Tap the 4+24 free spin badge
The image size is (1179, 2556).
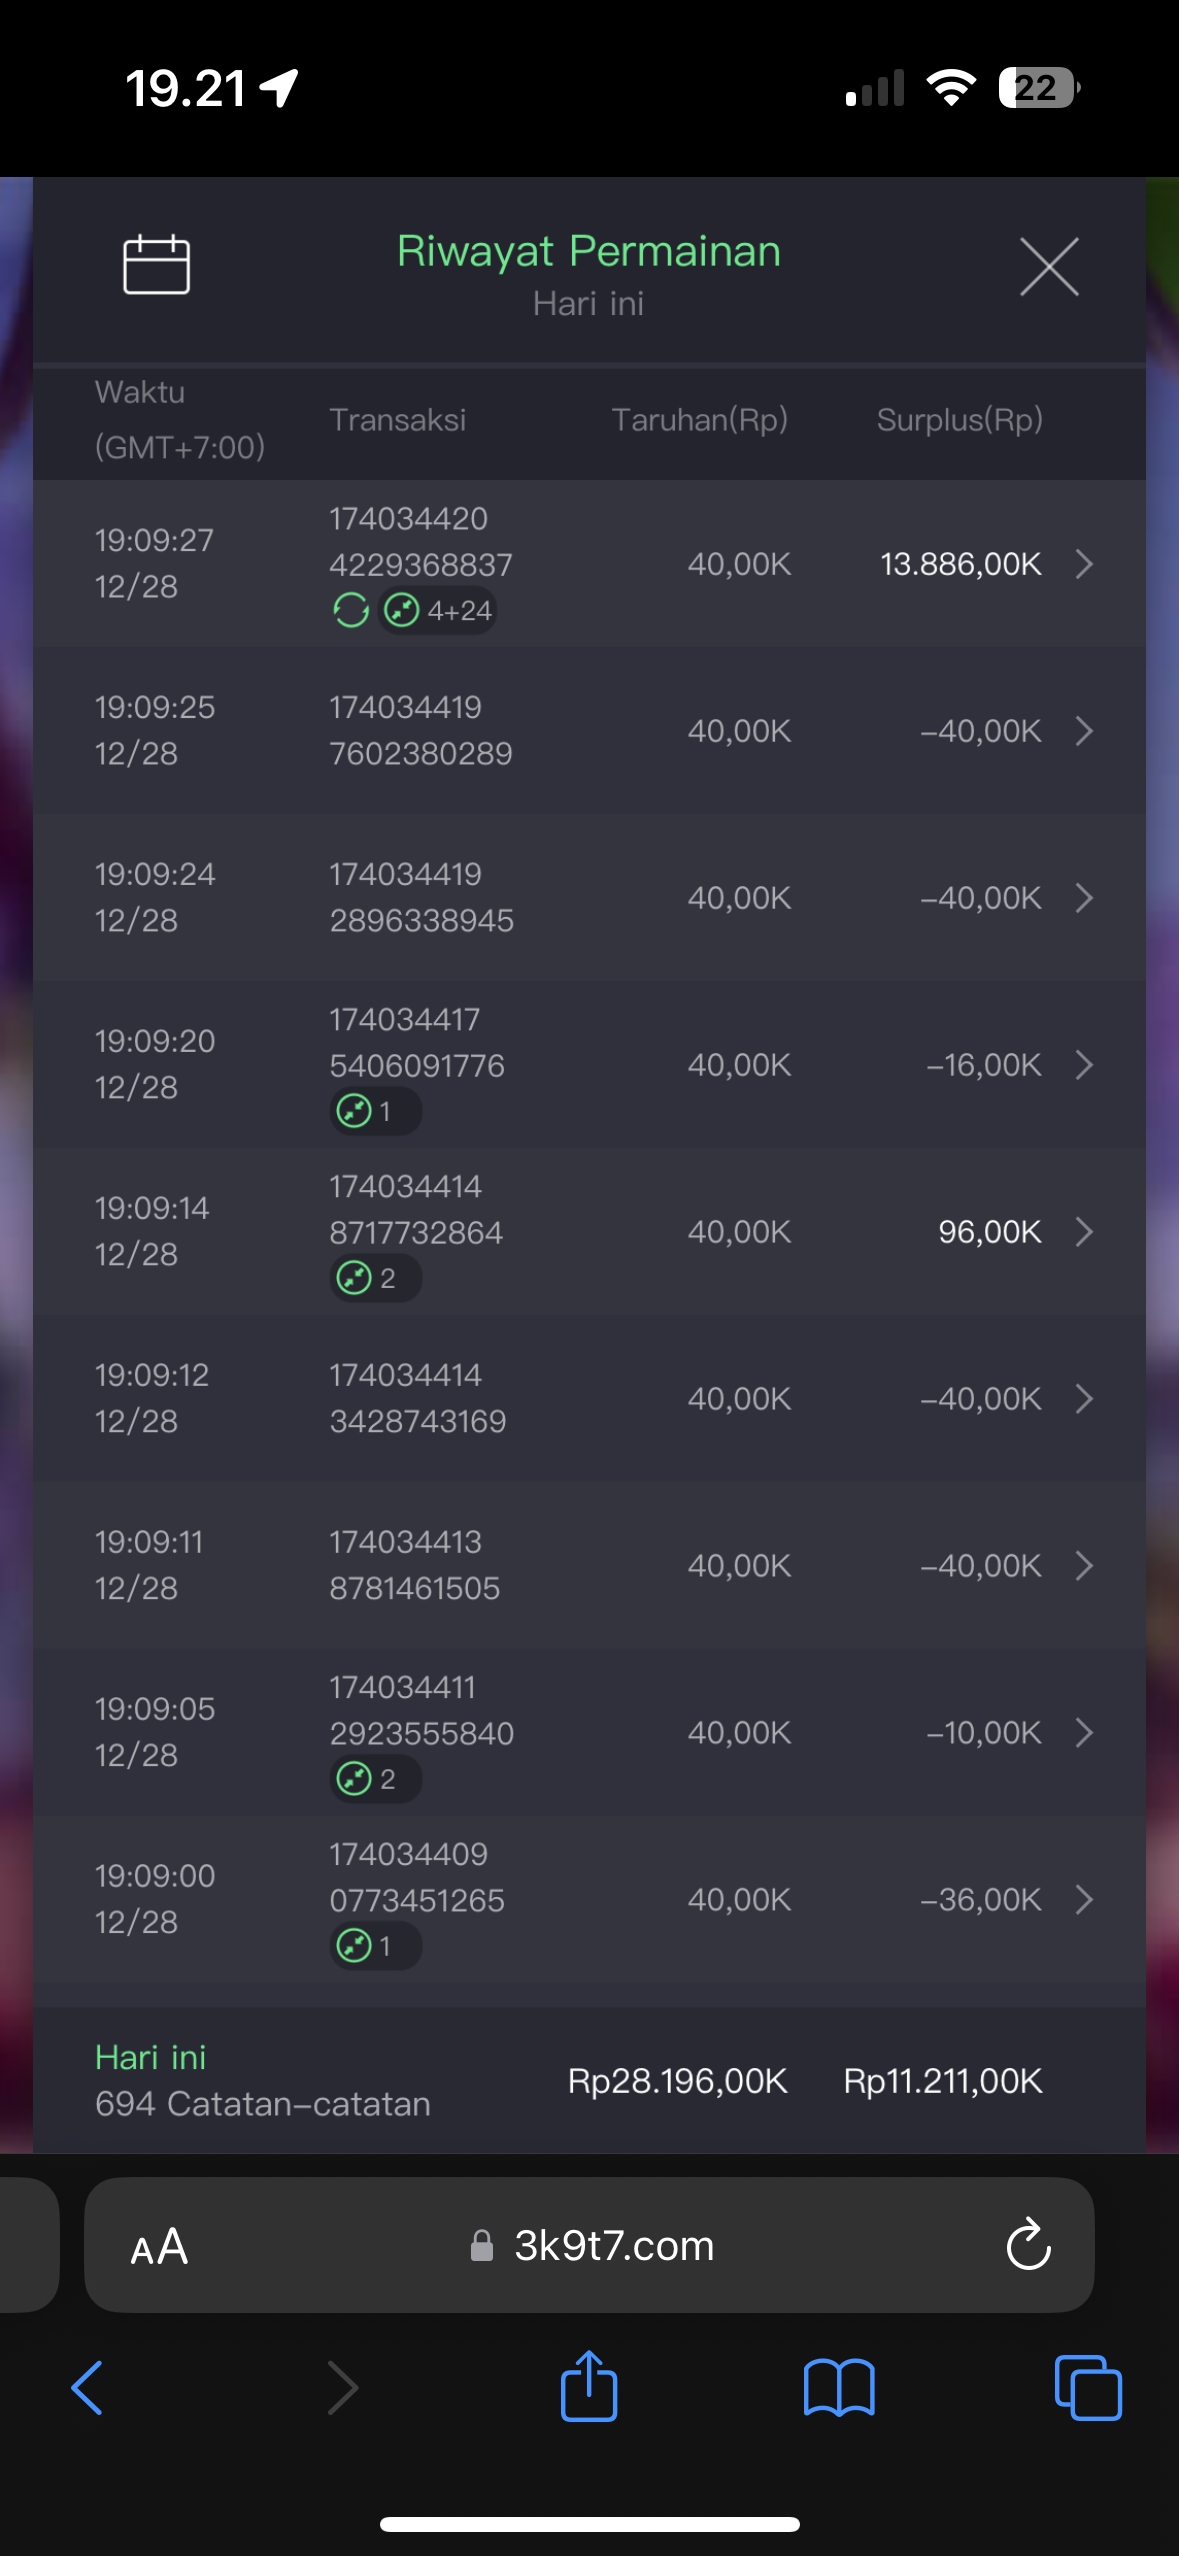click(x=439, y=610)
